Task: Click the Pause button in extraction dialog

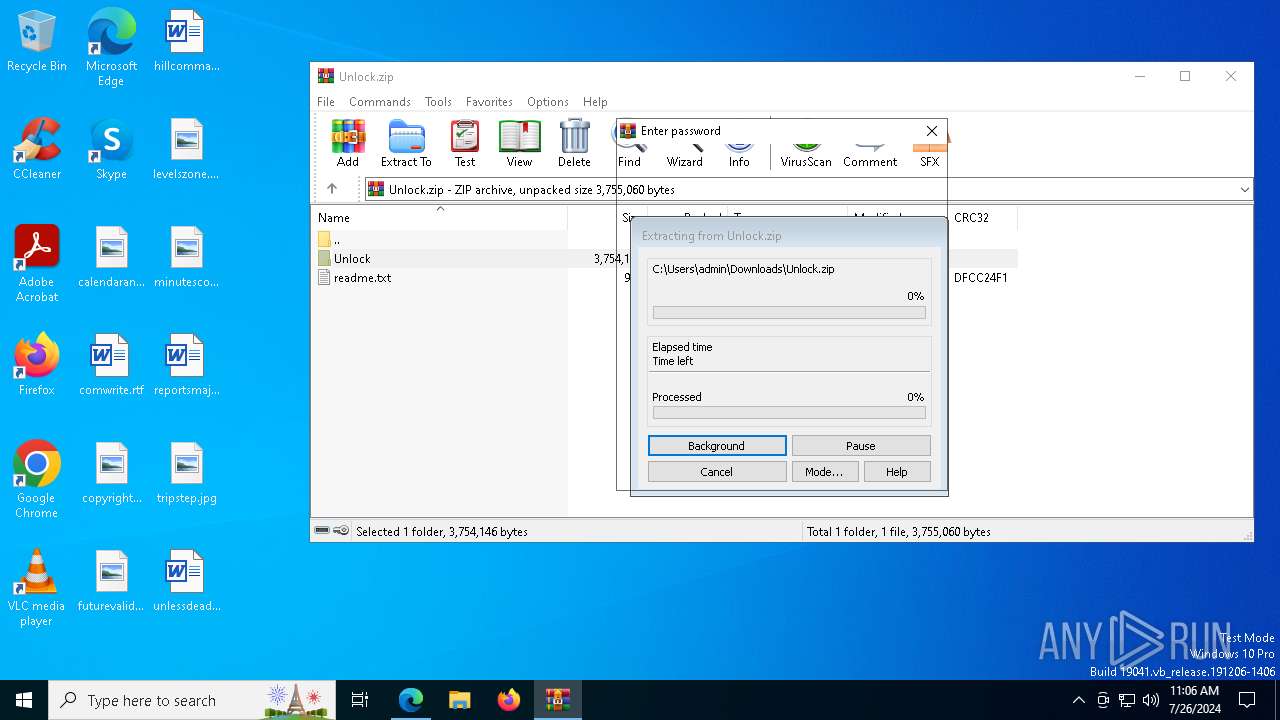Action: click(x=861, y=446)
